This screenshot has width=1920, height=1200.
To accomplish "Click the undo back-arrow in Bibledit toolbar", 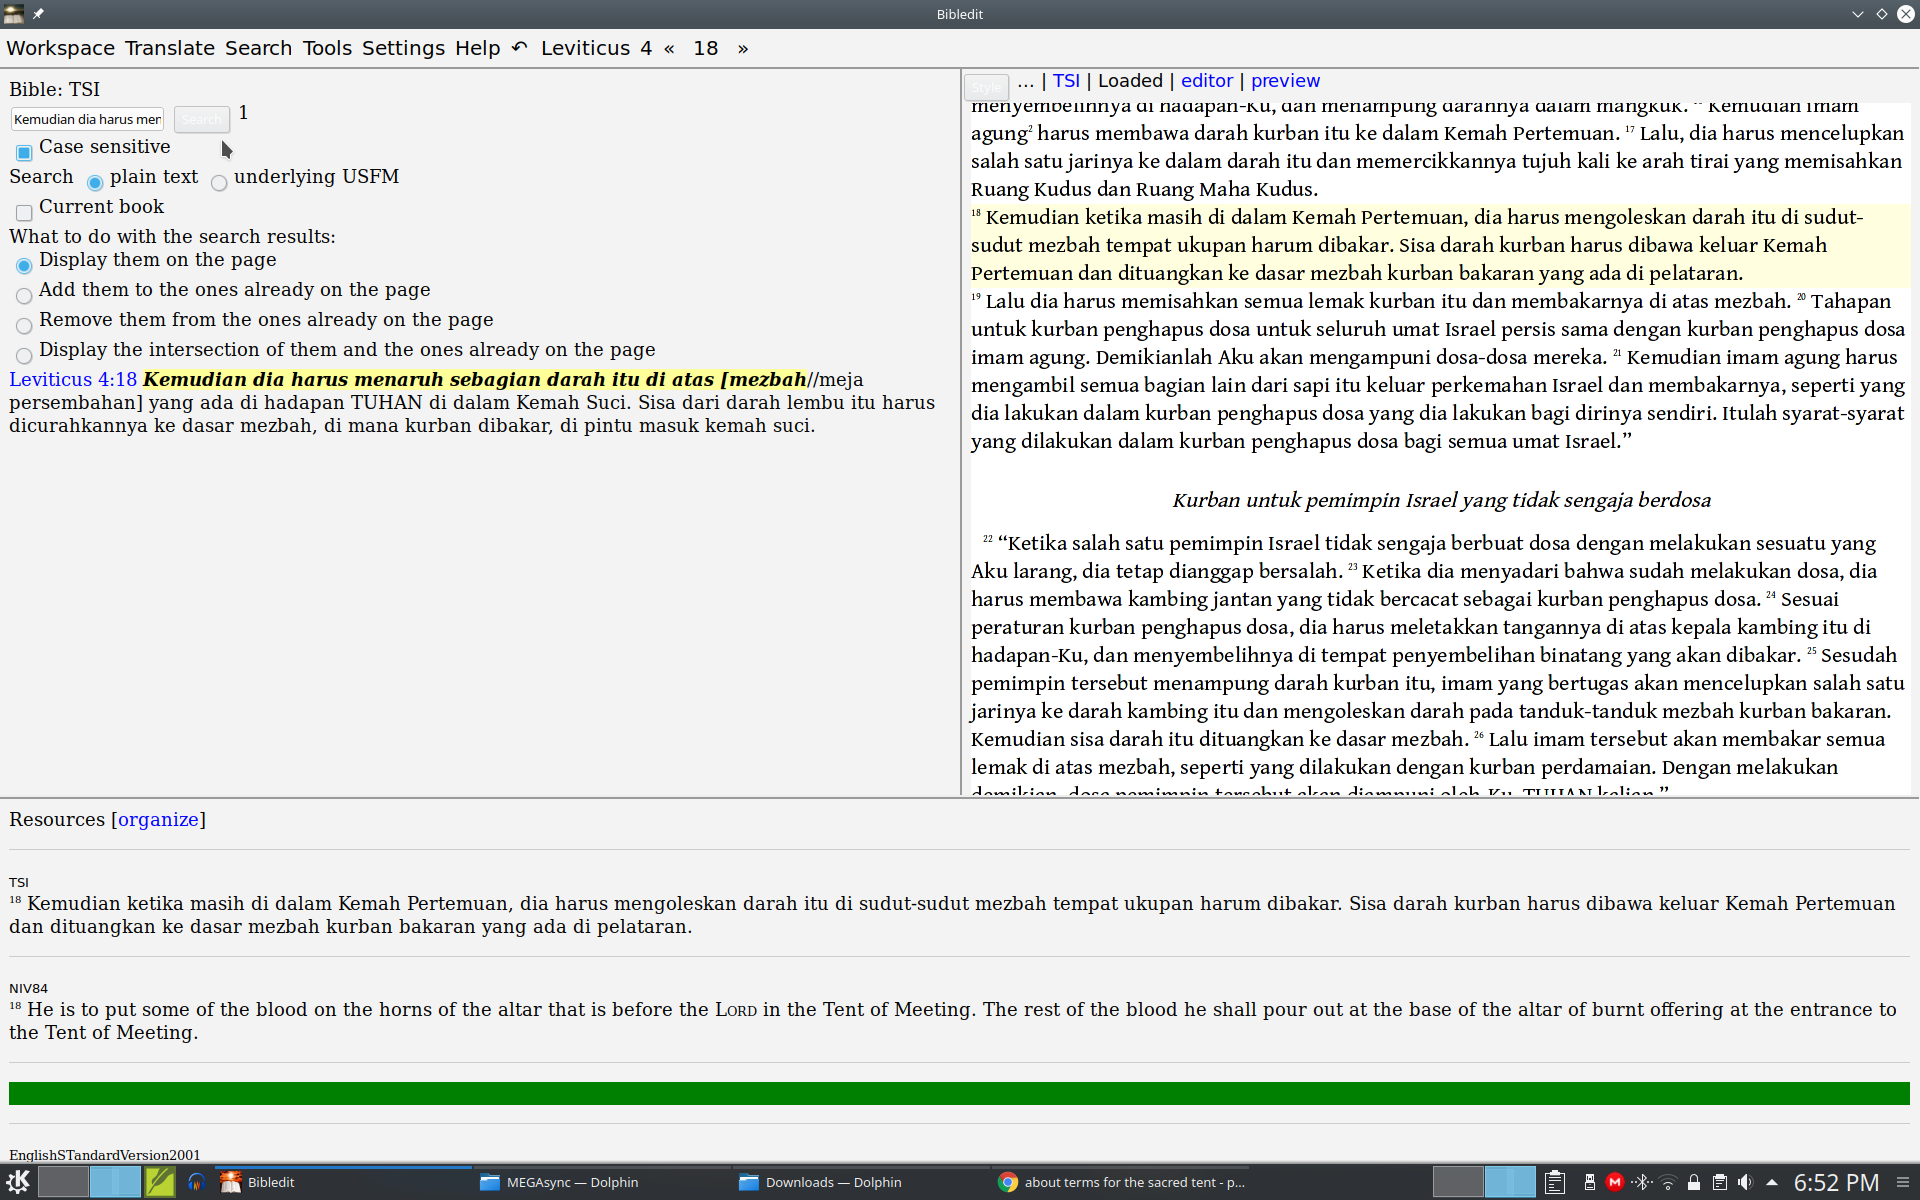I will (x=520, y=48).
